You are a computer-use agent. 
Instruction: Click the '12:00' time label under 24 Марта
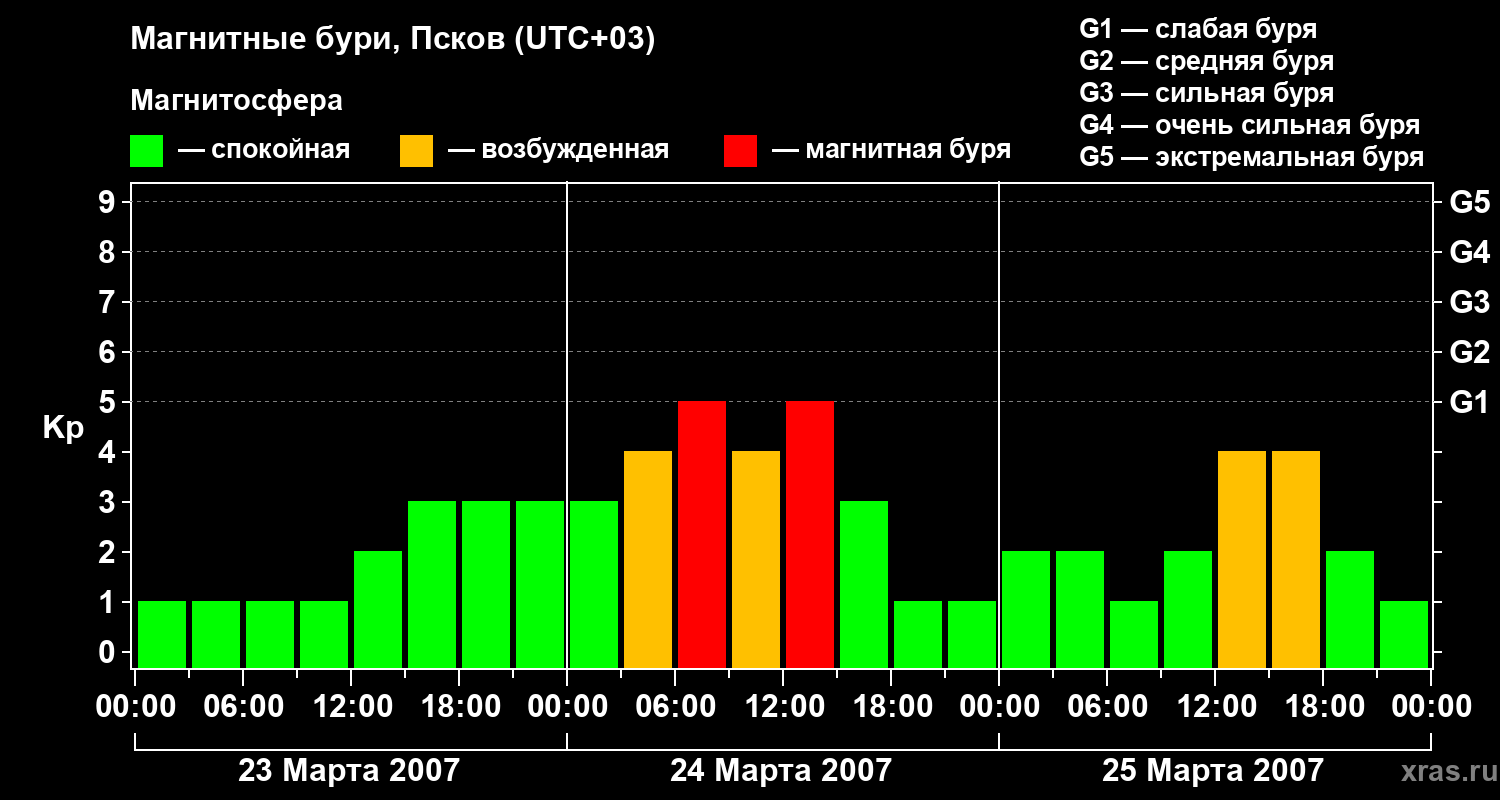click(783, 706)
